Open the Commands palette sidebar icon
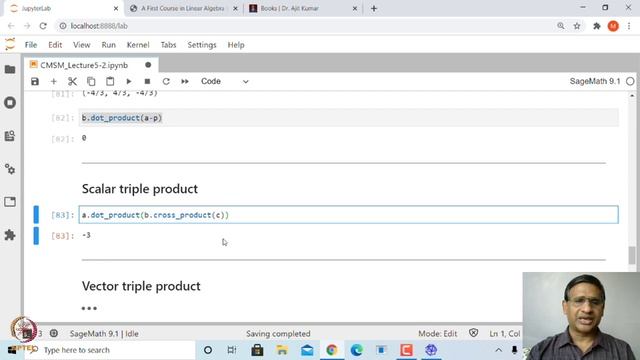 10,136
